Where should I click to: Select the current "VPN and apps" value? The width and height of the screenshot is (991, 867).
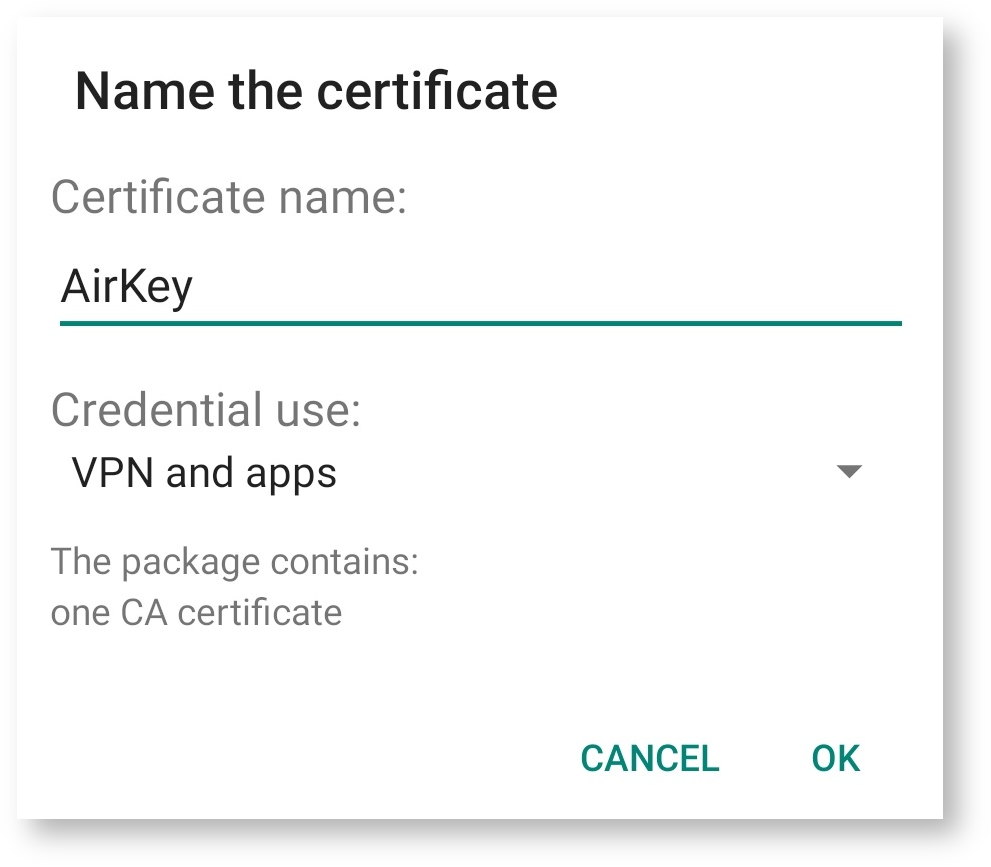(204, 473)
